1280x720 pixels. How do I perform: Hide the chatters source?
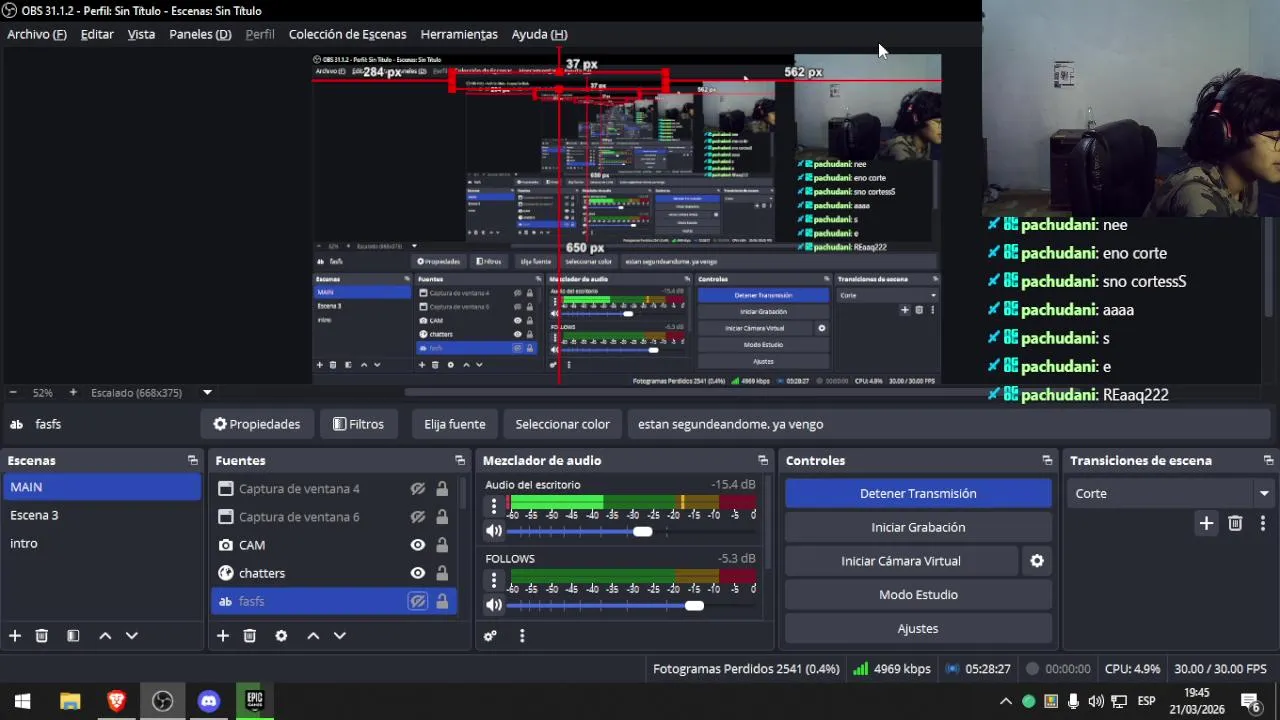pyautogui.click(x=418, y=573)
